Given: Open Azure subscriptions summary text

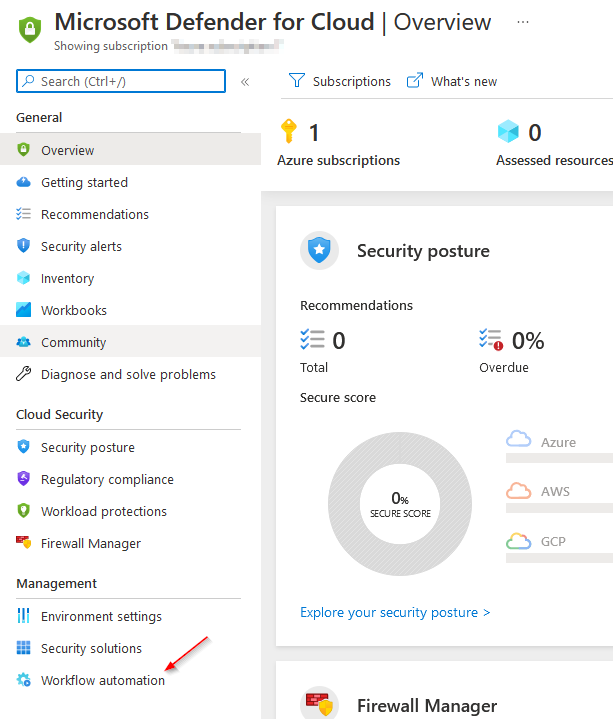Looking at the screenshot, I should pyautogui.click(x=338, y=160).
